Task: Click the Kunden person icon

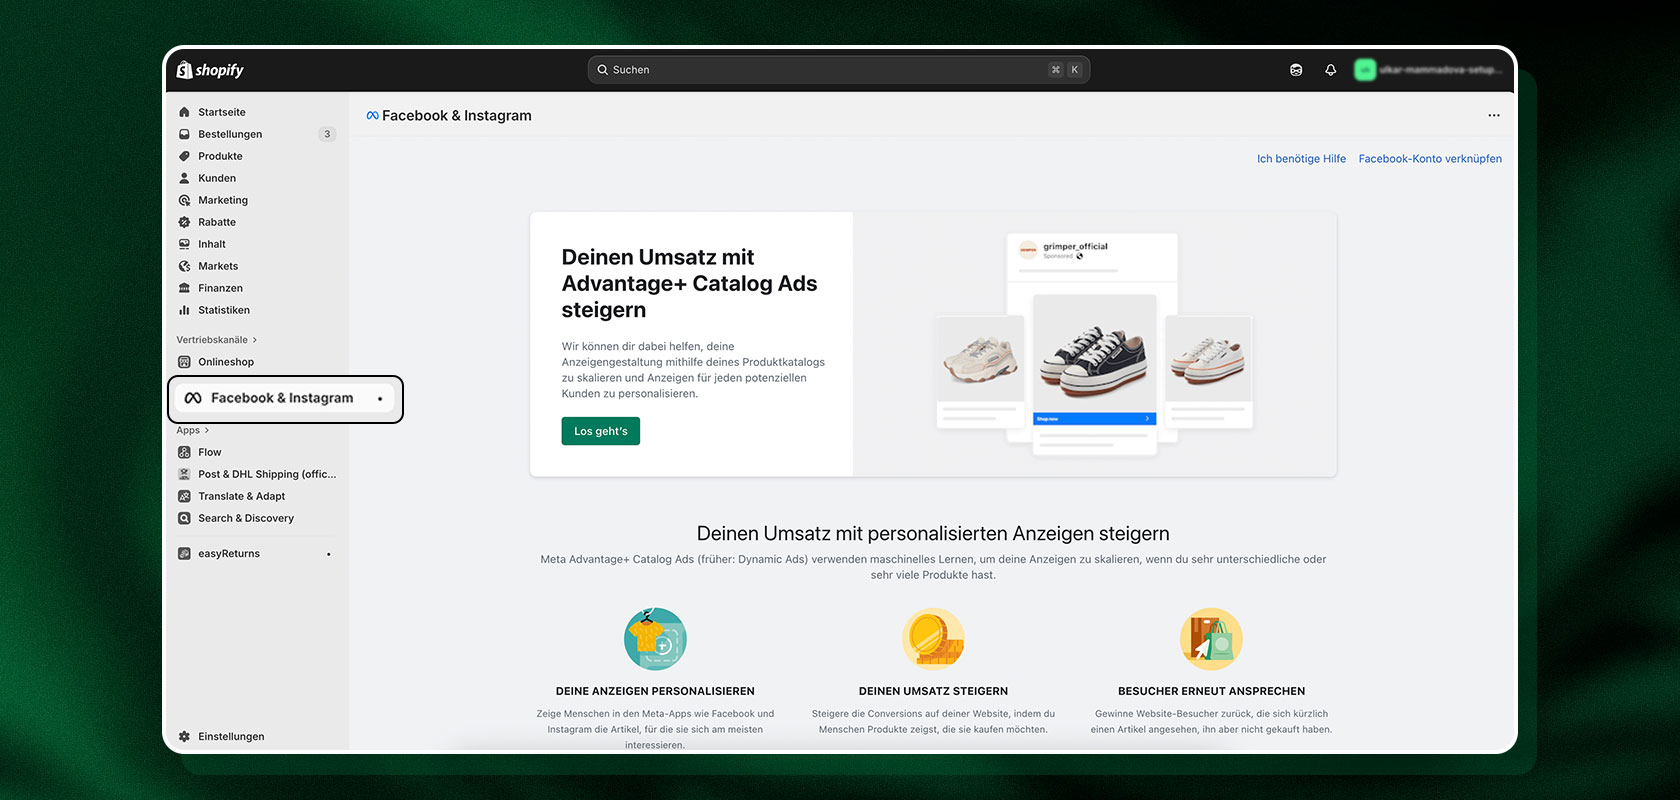Action: [x=184, y=178]
